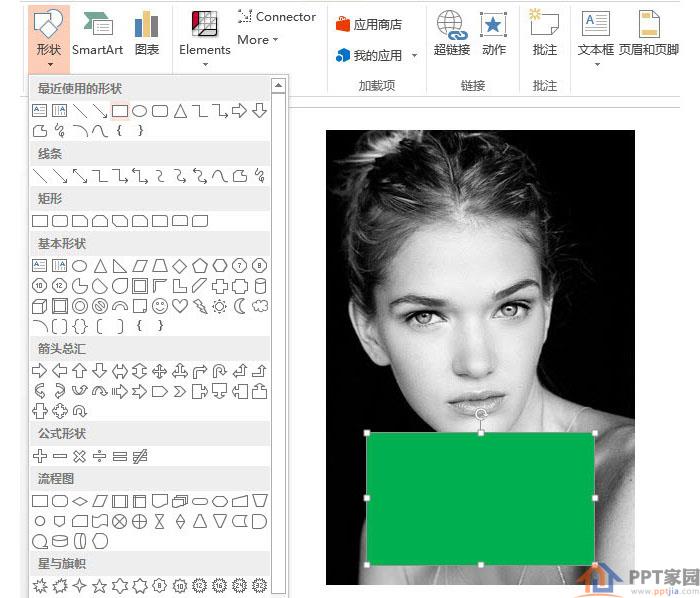This screenshot has height=598, width=700.
Task: Select the 5-point star shape
Action: pos(100,585)
